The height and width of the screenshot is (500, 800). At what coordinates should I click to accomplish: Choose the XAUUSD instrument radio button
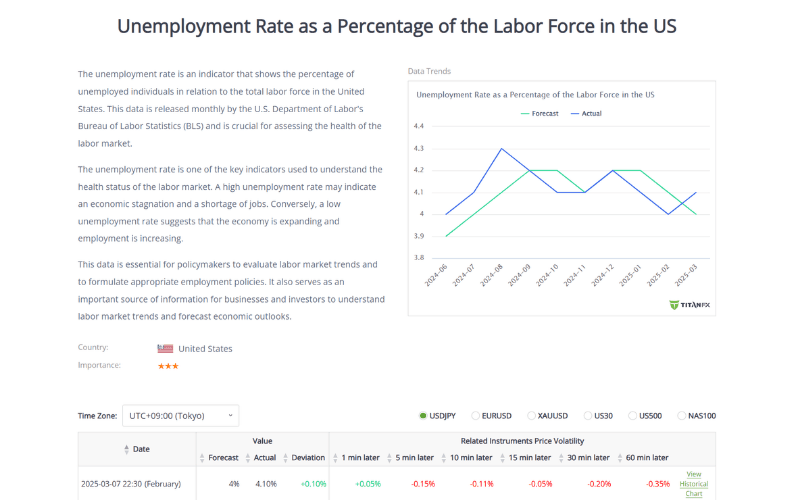point(531,415)
